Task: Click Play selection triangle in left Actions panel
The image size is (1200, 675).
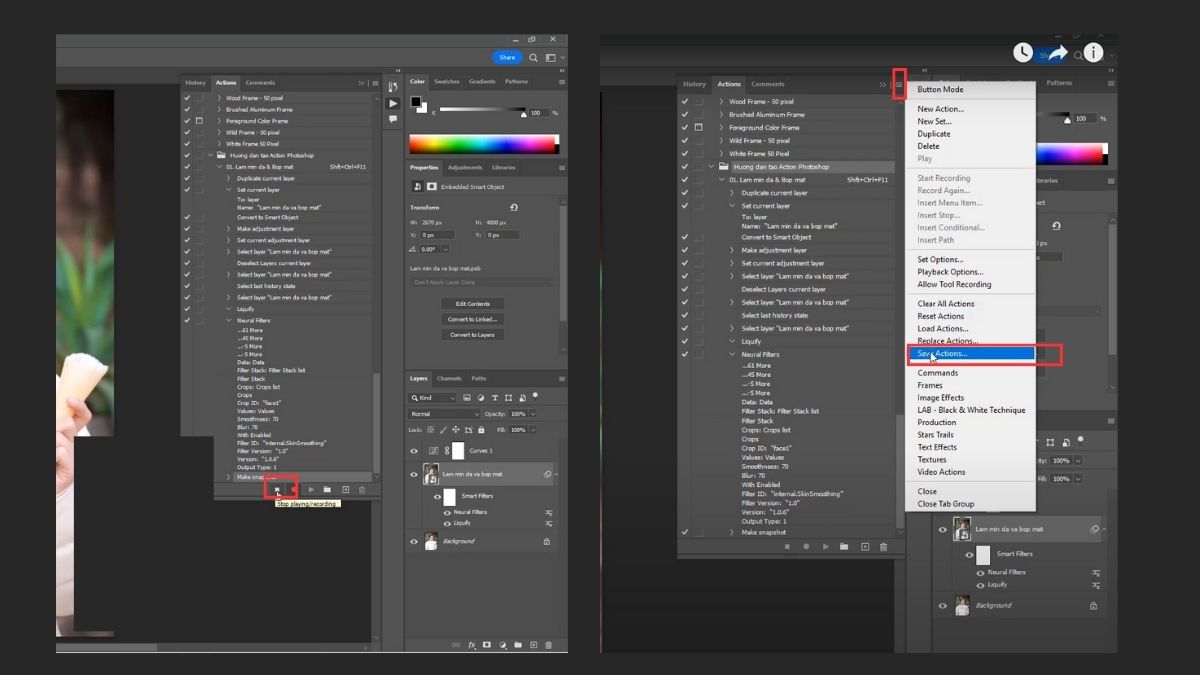Action: pyautogui.click(x=311, y=489)
